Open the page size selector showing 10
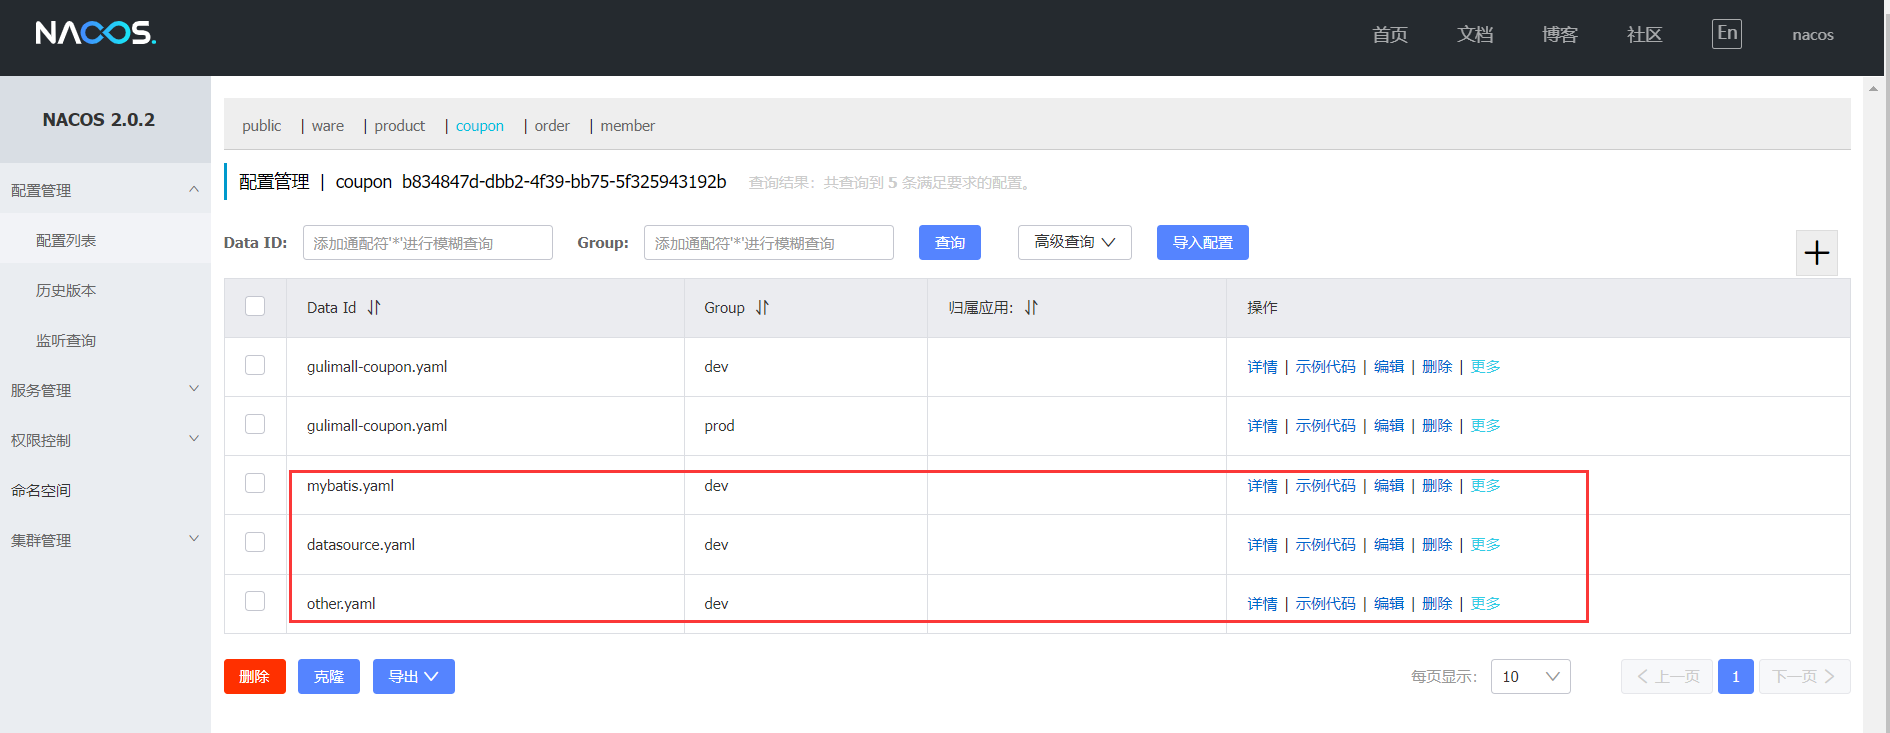The width and height of the screenshot is (1890, 733). (1530, 677)
